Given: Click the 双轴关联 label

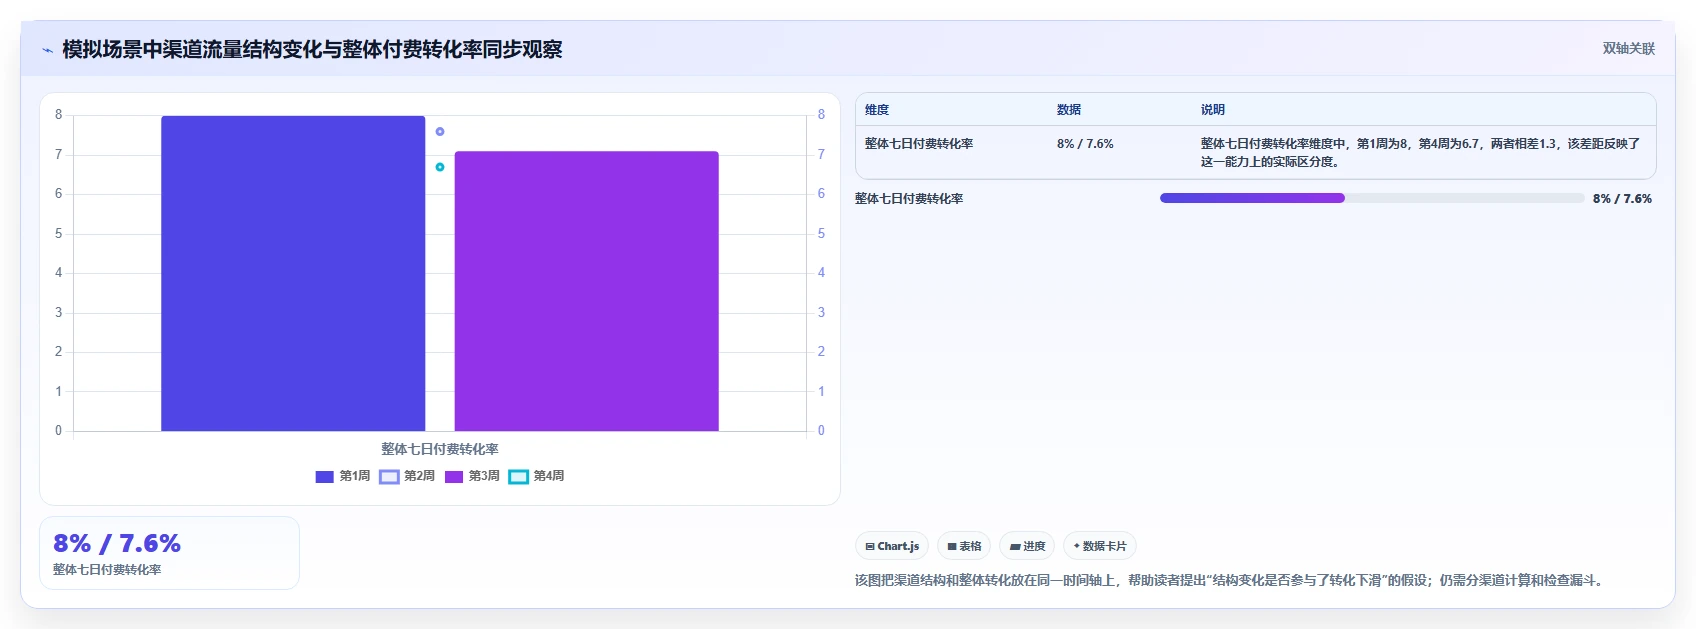Looking at the screenshot, I should click(1629, 48).
